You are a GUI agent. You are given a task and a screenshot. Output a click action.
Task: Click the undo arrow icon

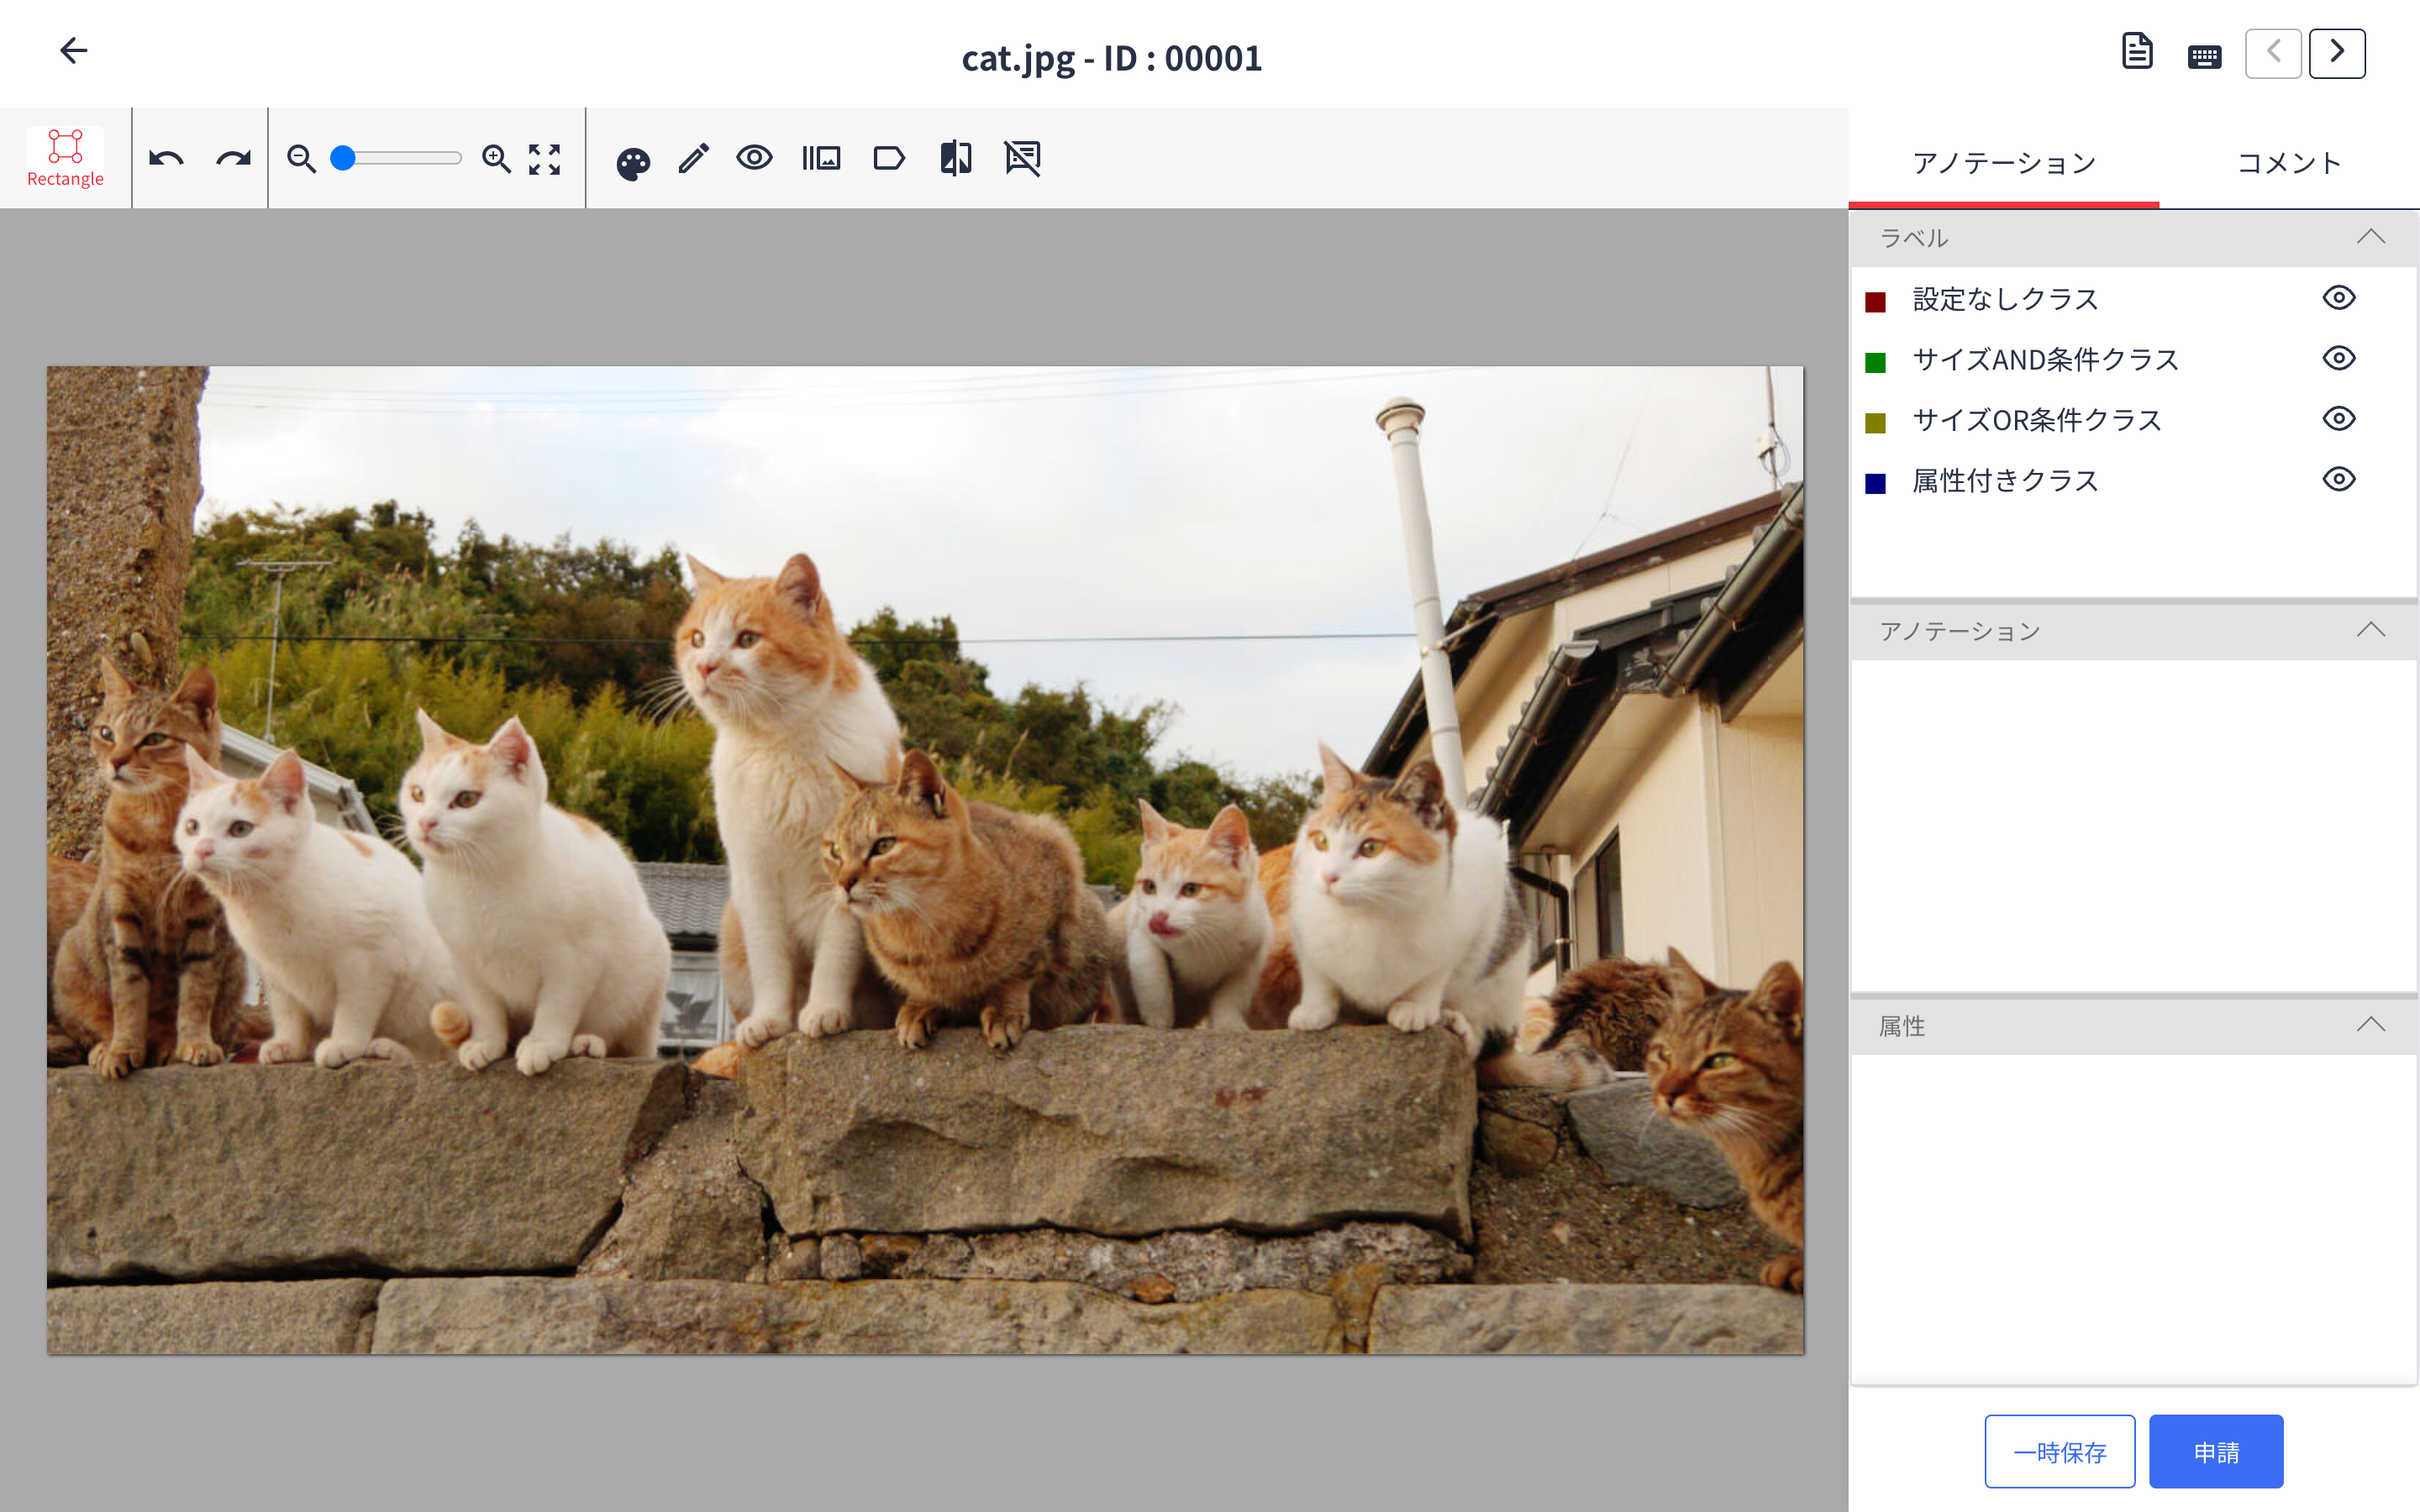pyautogui.click(x=166, y=158)
